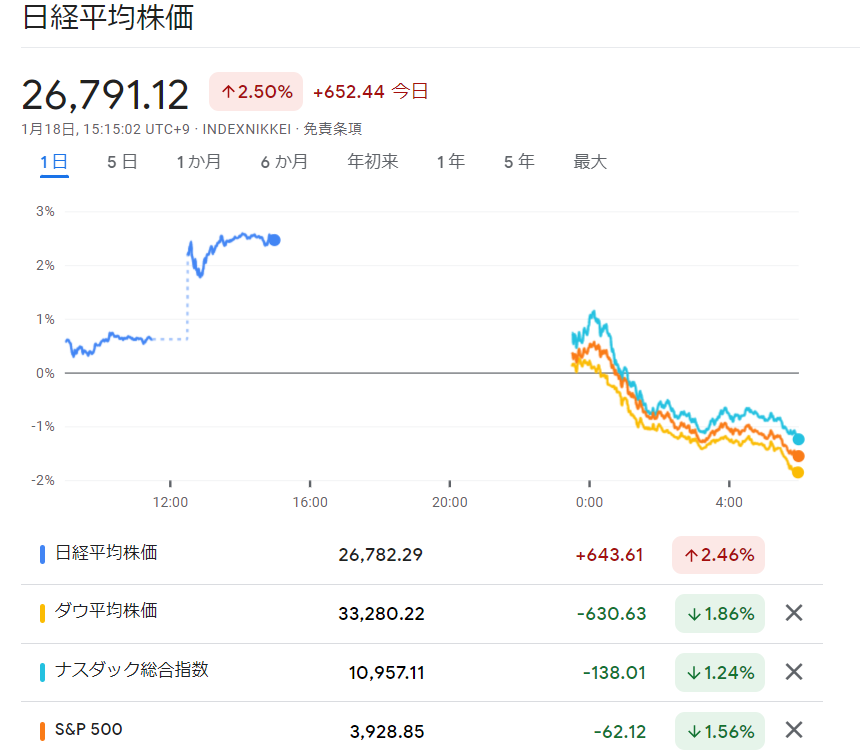The width and height of the screenshot is (860, 755).
Task: Open the S&P 500 row name
Action: [x=89, y=729]
